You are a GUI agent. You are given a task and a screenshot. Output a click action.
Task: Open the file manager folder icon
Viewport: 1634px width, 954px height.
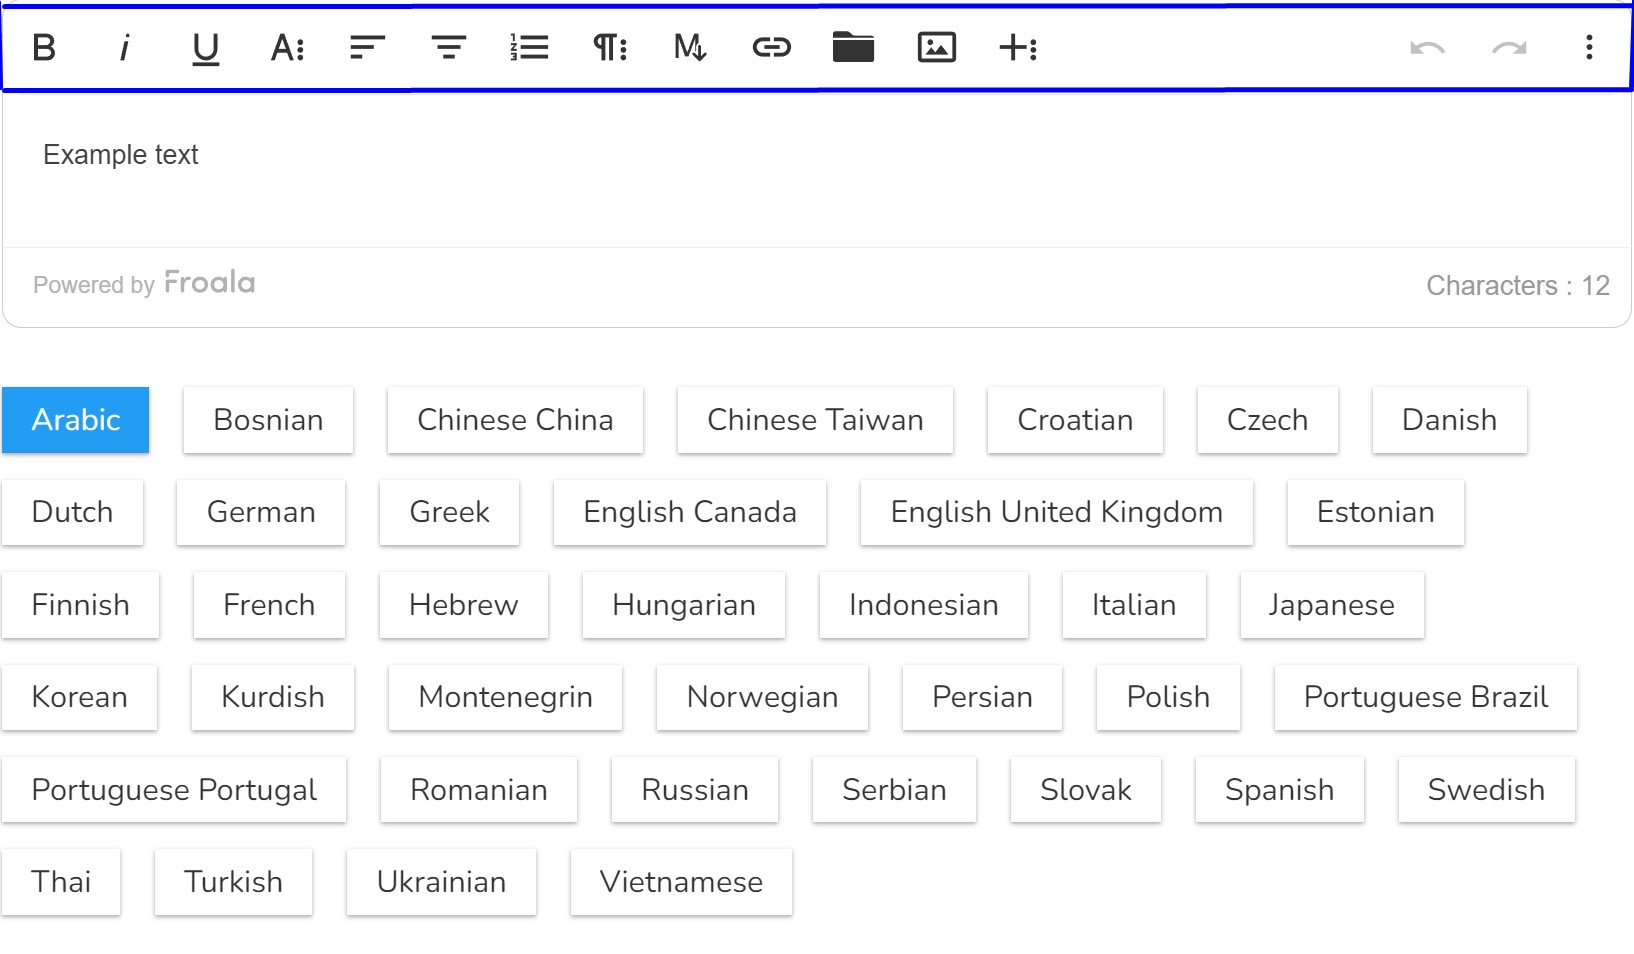[853, 47]
